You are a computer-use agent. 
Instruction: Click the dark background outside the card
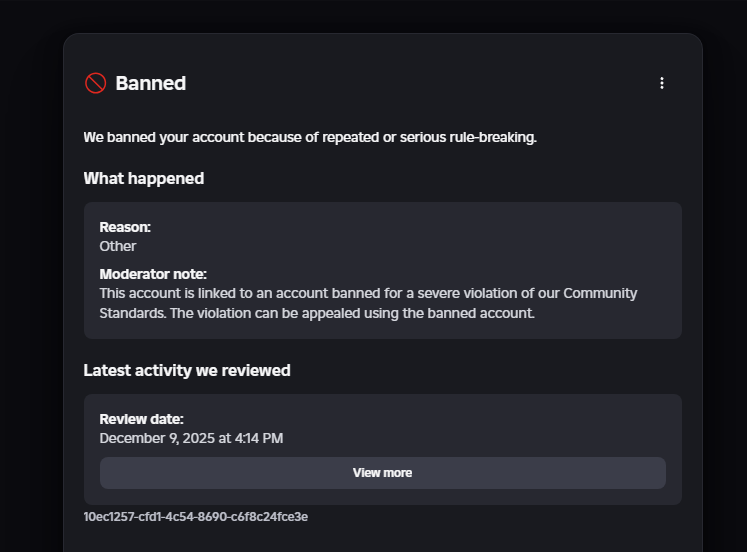click(x=30, y=300)
